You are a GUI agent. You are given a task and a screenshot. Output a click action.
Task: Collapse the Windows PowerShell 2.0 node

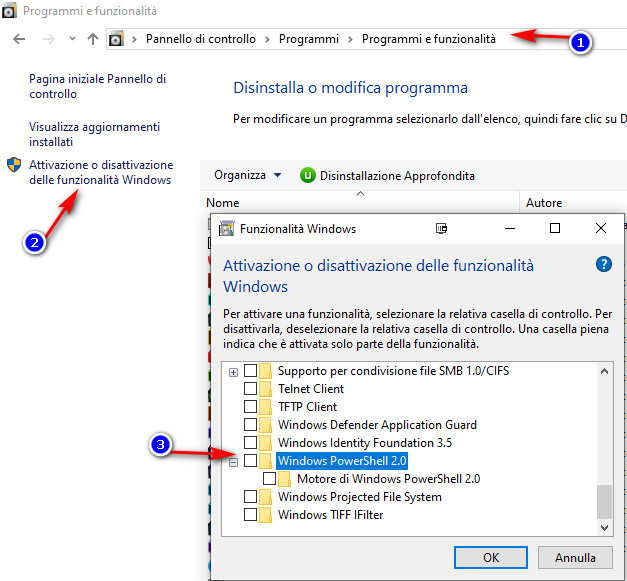233,463
